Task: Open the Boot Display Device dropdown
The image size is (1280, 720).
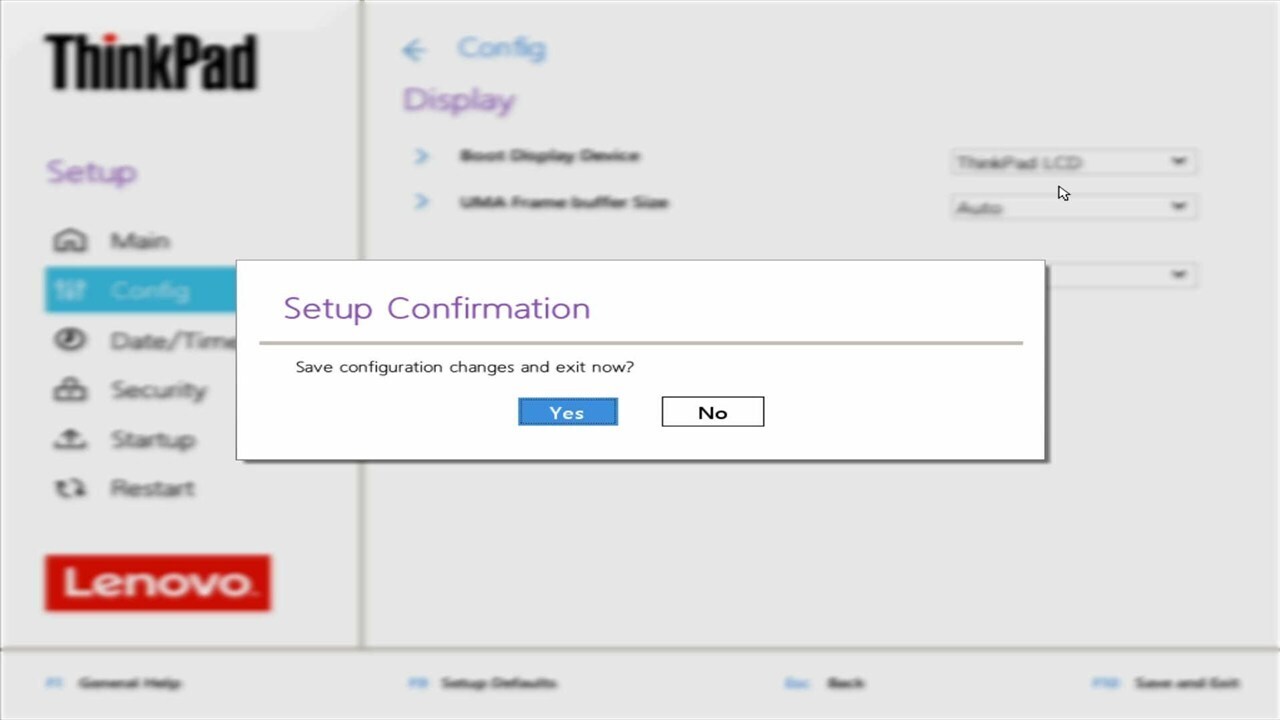Action: (1073, 162)
